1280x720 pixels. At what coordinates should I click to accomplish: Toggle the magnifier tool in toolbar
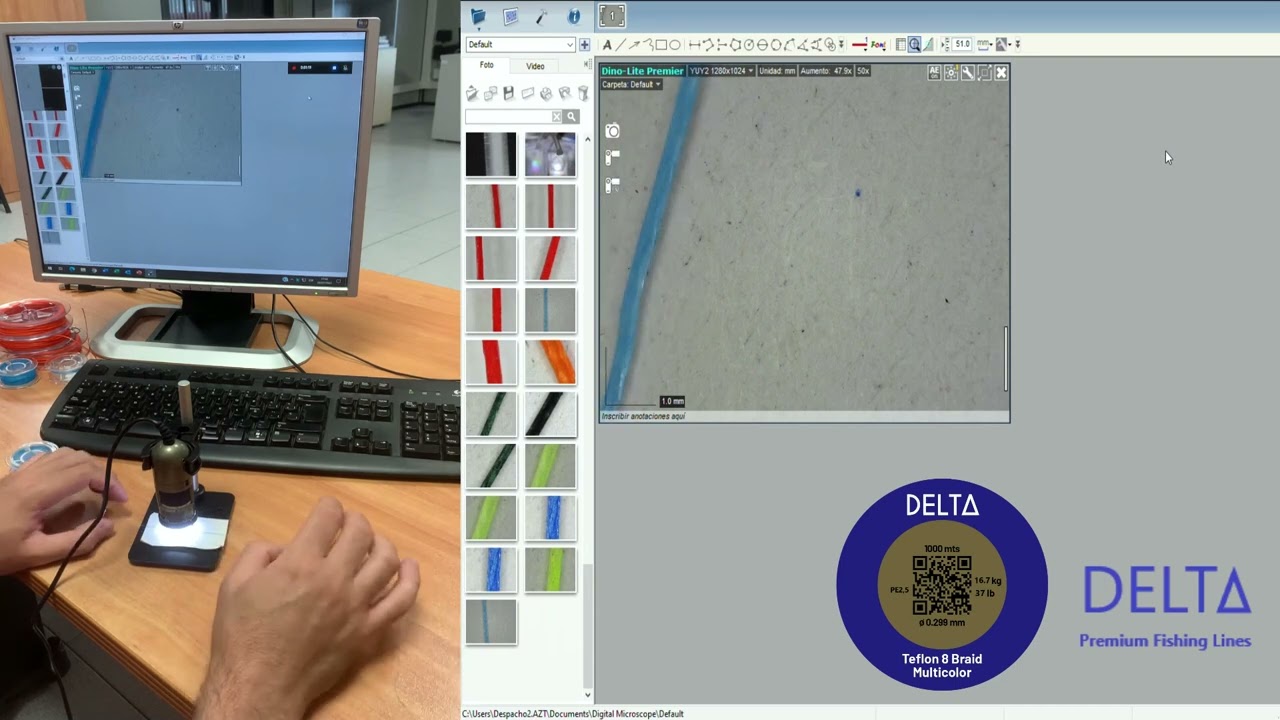(914, 44)
